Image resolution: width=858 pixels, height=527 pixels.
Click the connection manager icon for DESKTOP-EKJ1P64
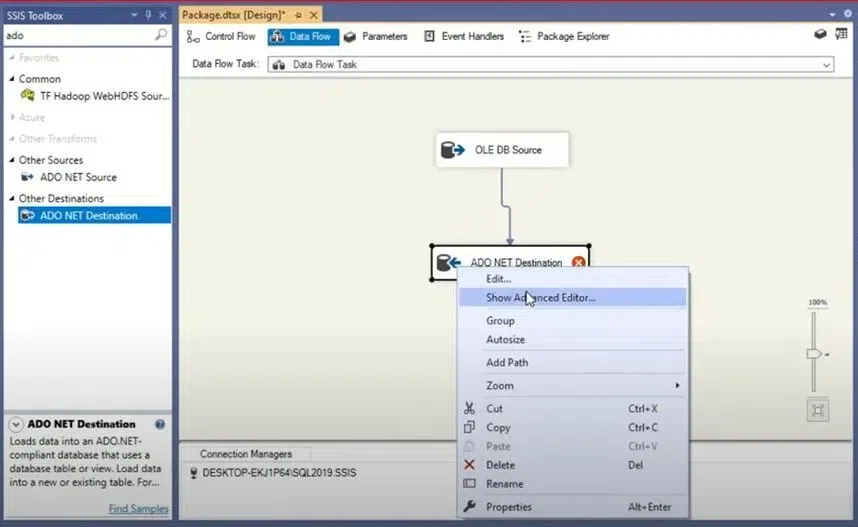click(194, 473)
